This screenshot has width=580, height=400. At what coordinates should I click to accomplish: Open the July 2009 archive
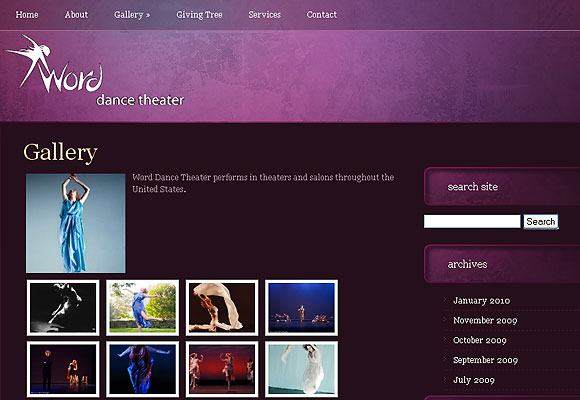pyautogui.click(x=473, y=380)
